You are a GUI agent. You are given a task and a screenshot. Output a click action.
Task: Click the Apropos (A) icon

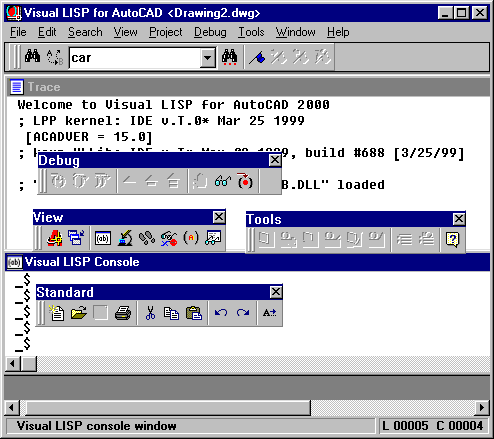point(191,238)
